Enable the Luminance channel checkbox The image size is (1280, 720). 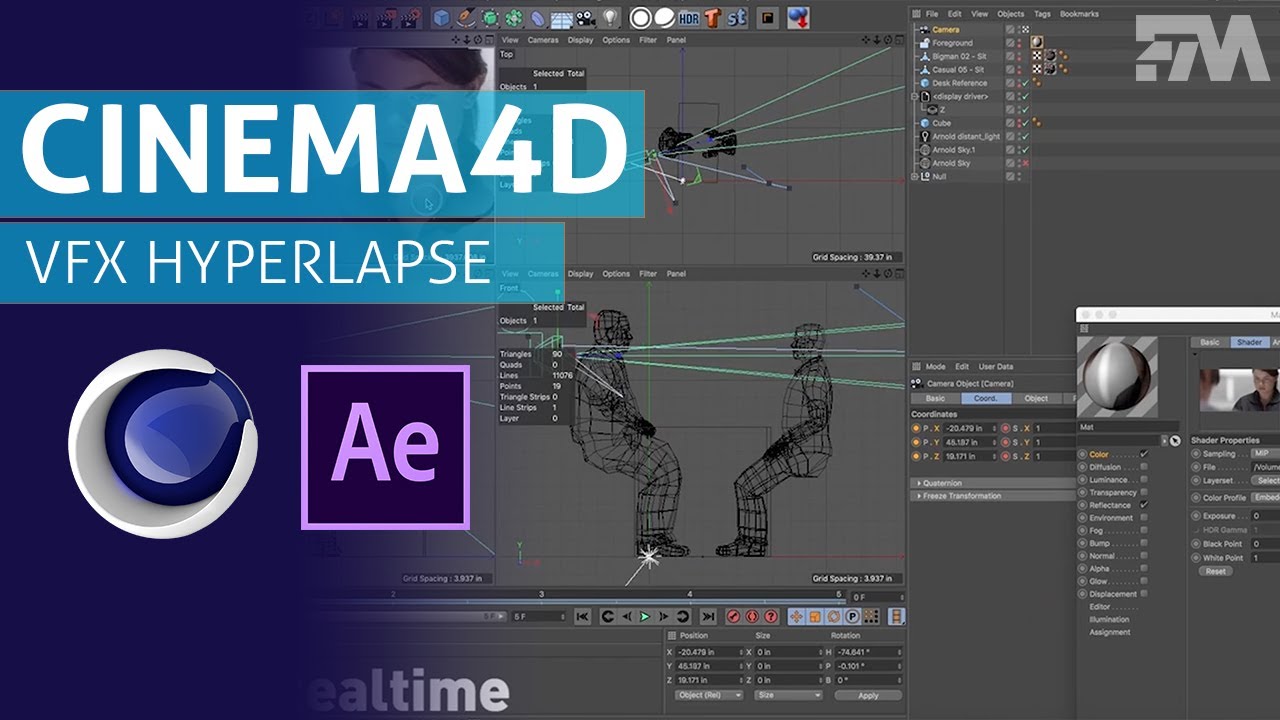tap(1144, 480)
